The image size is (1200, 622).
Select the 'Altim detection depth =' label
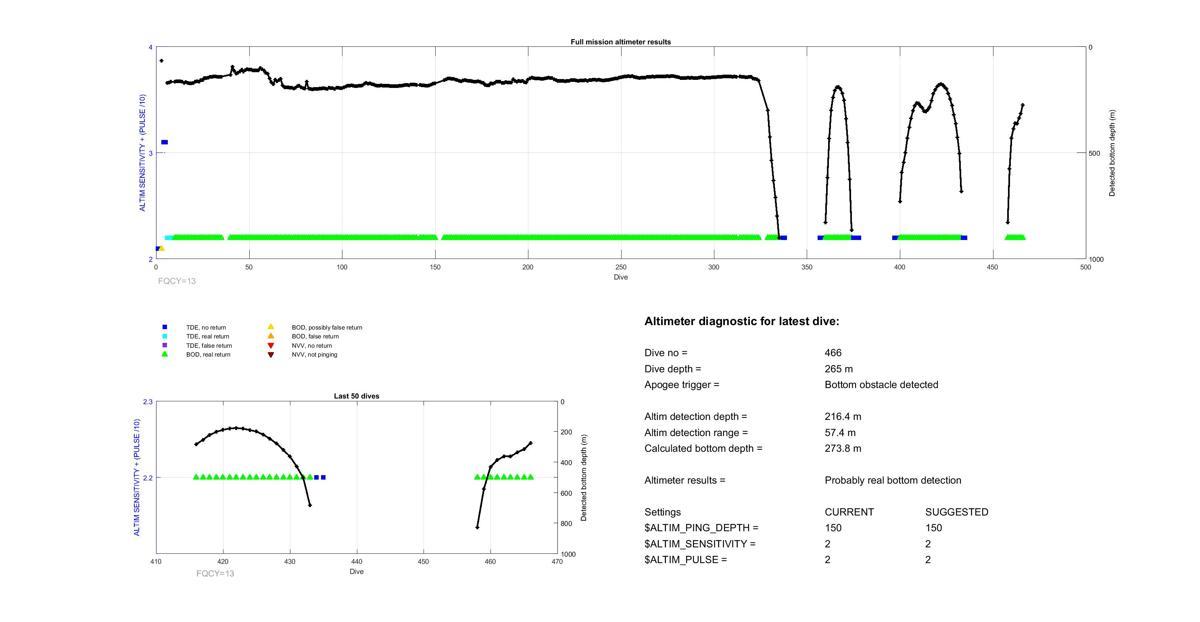click(696, 417)
